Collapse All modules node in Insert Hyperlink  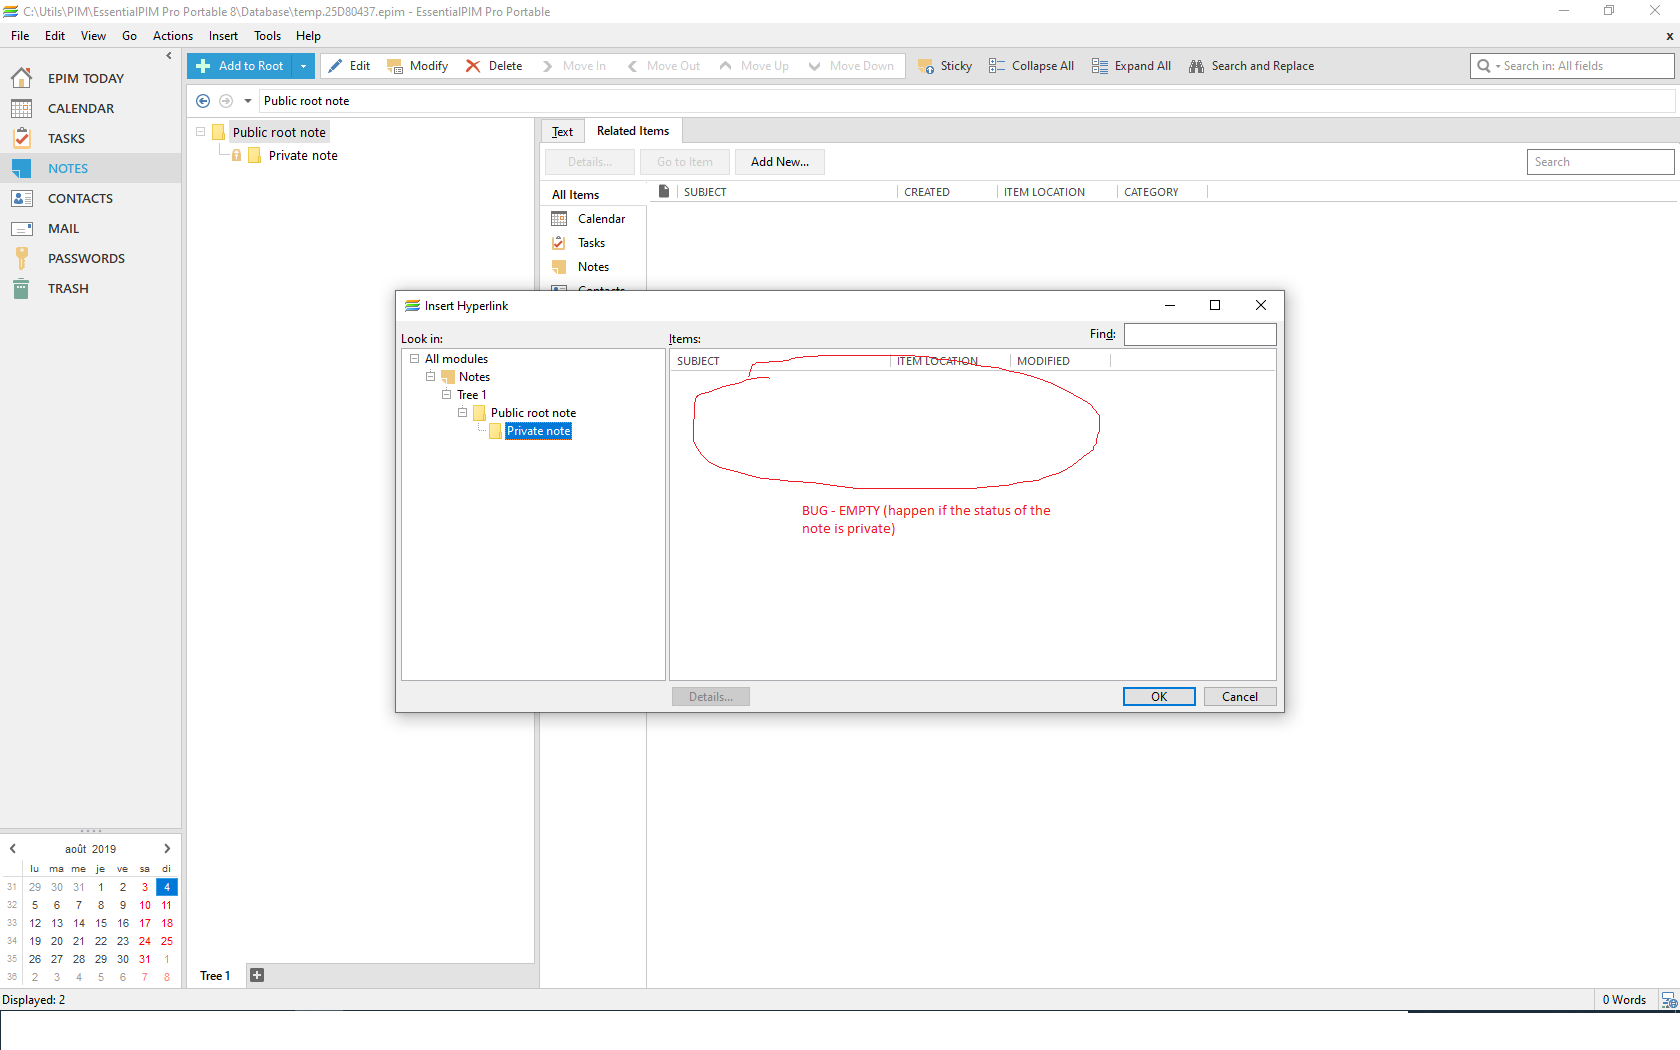pyautogui.click(x=414, y=359)
